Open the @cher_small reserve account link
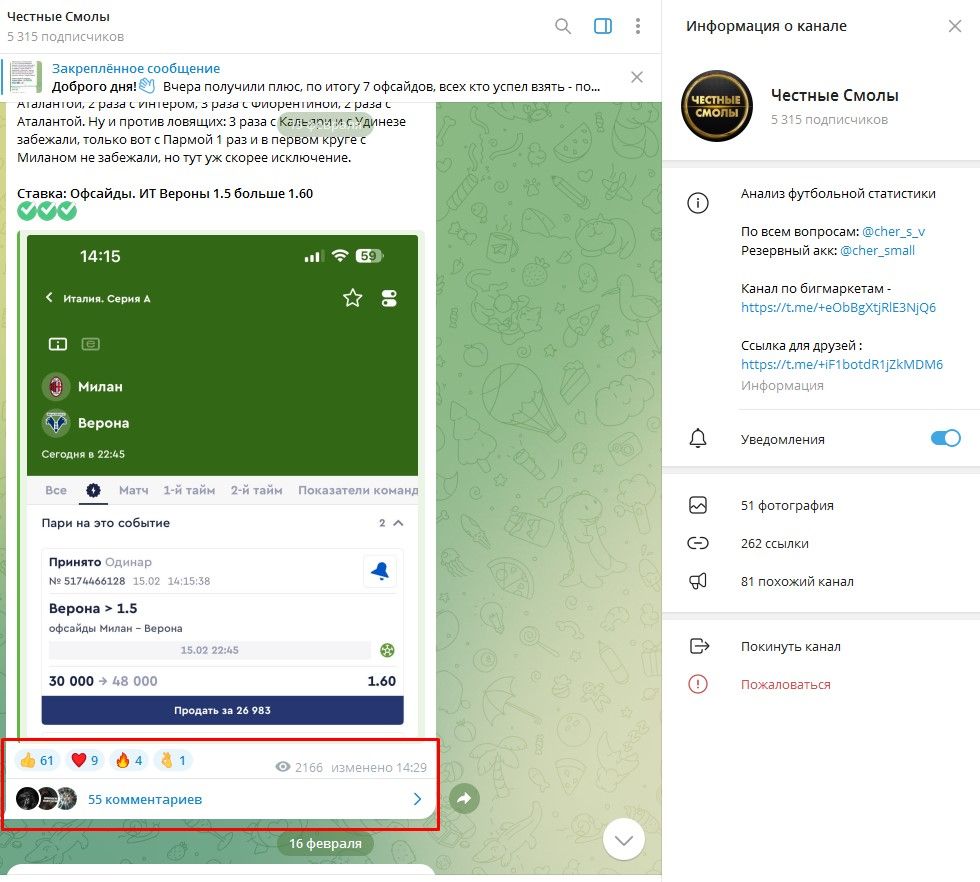 pyautogui.click(x=877, y=251)
